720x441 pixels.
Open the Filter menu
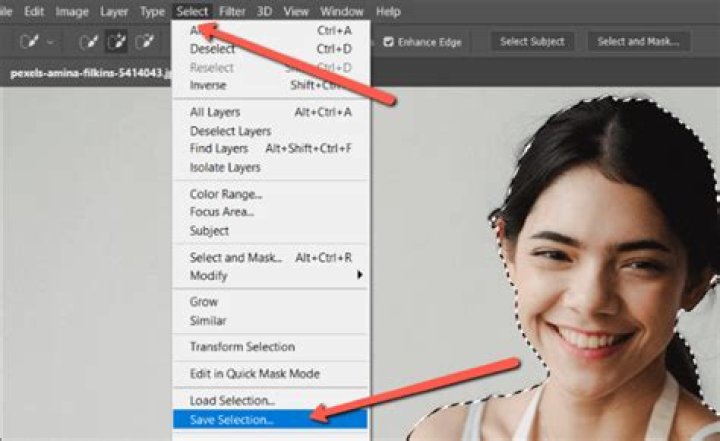click(x=232, y=11)
